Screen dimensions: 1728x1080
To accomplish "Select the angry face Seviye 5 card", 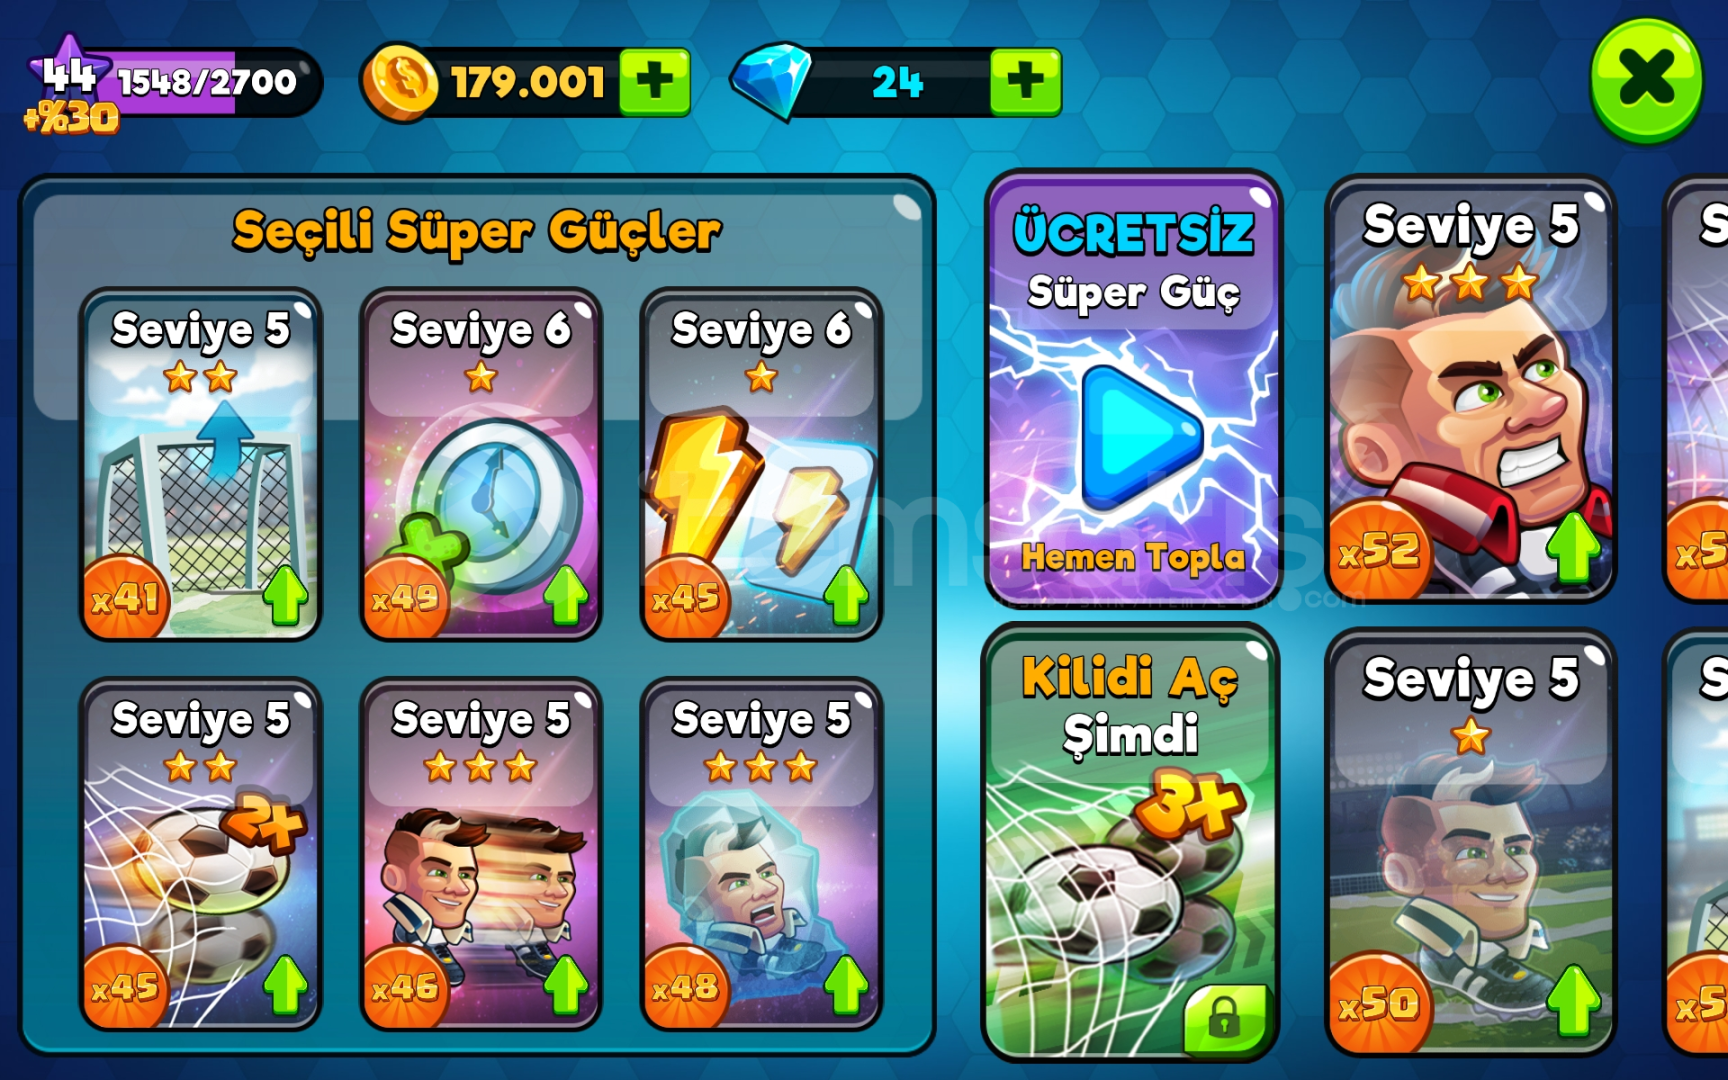I will tap(1470, 389).
